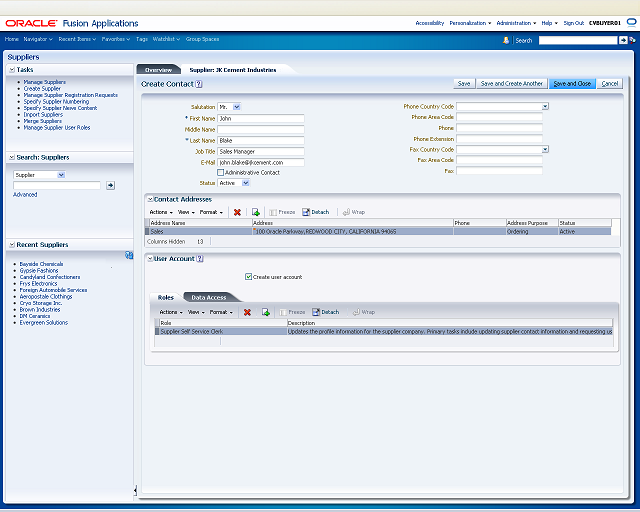Uncheck Create user account checkbox

pyautogui.click(x=248, y=277)
